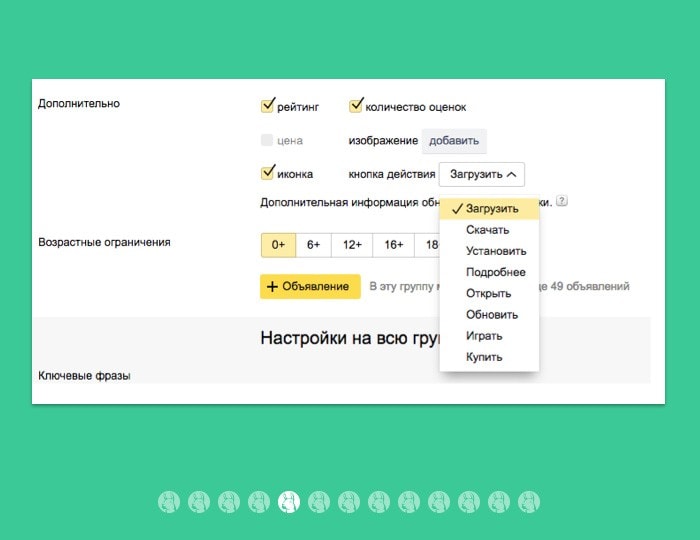
Task: Go to the third slide dot icon
Action: coord(229,502)
